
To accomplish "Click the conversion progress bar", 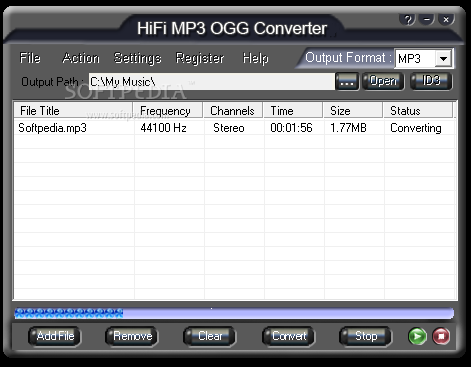I will [234, 313].
